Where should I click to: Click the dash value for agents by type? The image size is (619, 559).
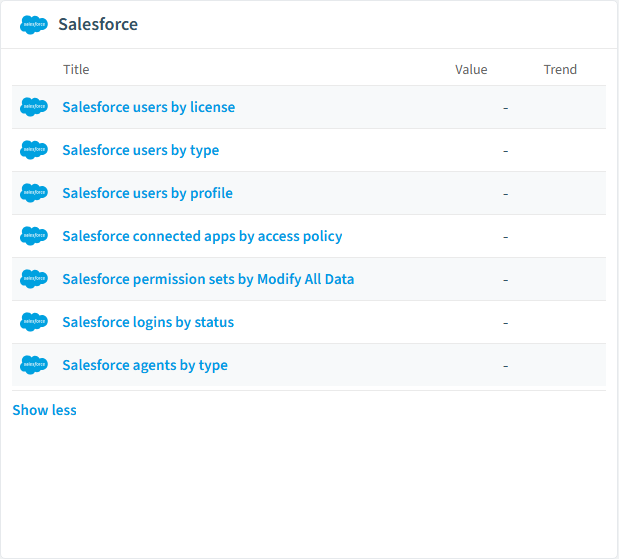pos(505,366)
